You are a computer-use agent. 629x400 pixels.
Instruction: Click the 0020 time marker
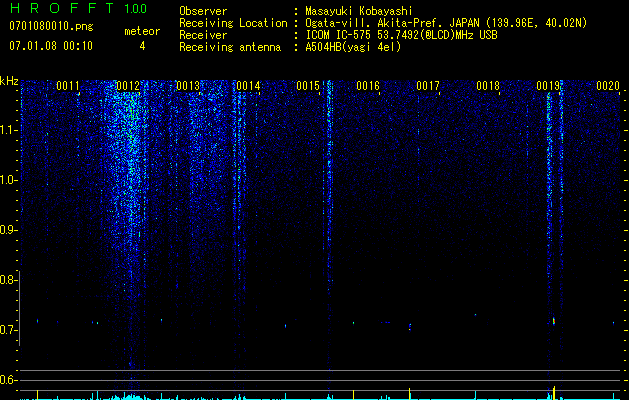(x=608, y=86)
